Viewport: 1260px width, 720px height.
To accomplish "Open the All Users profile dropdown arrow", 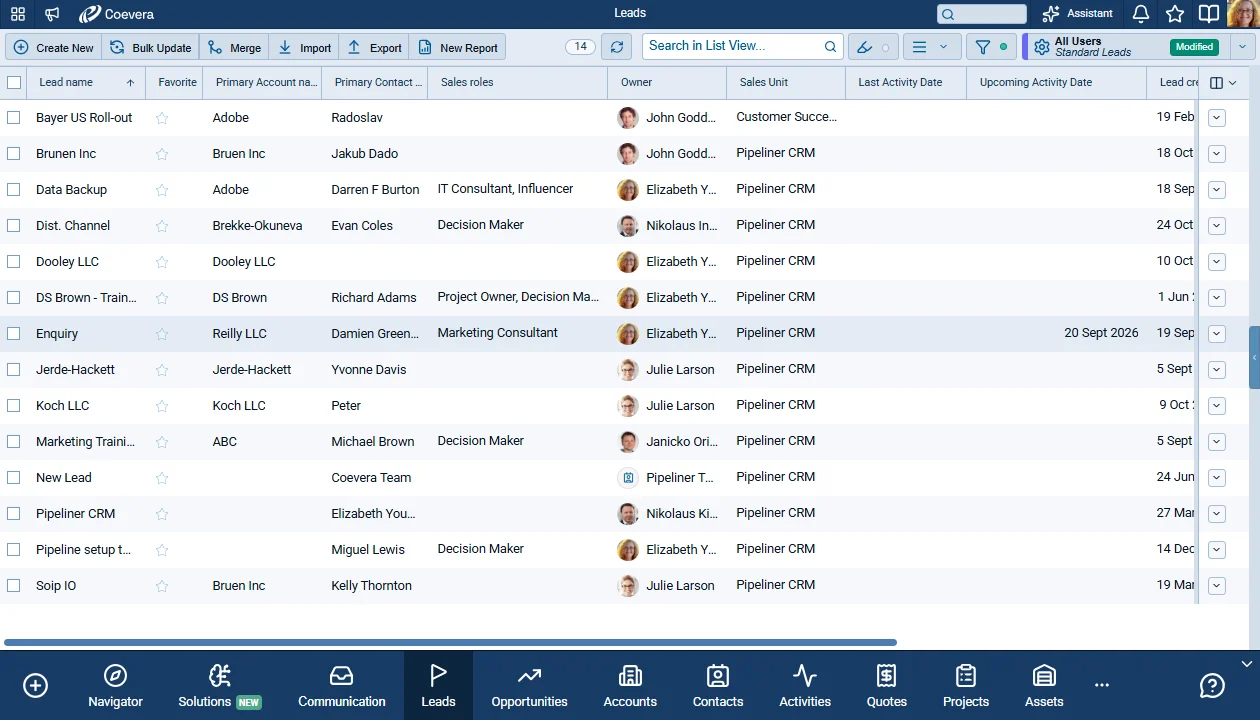I will tap(1243, 47).
